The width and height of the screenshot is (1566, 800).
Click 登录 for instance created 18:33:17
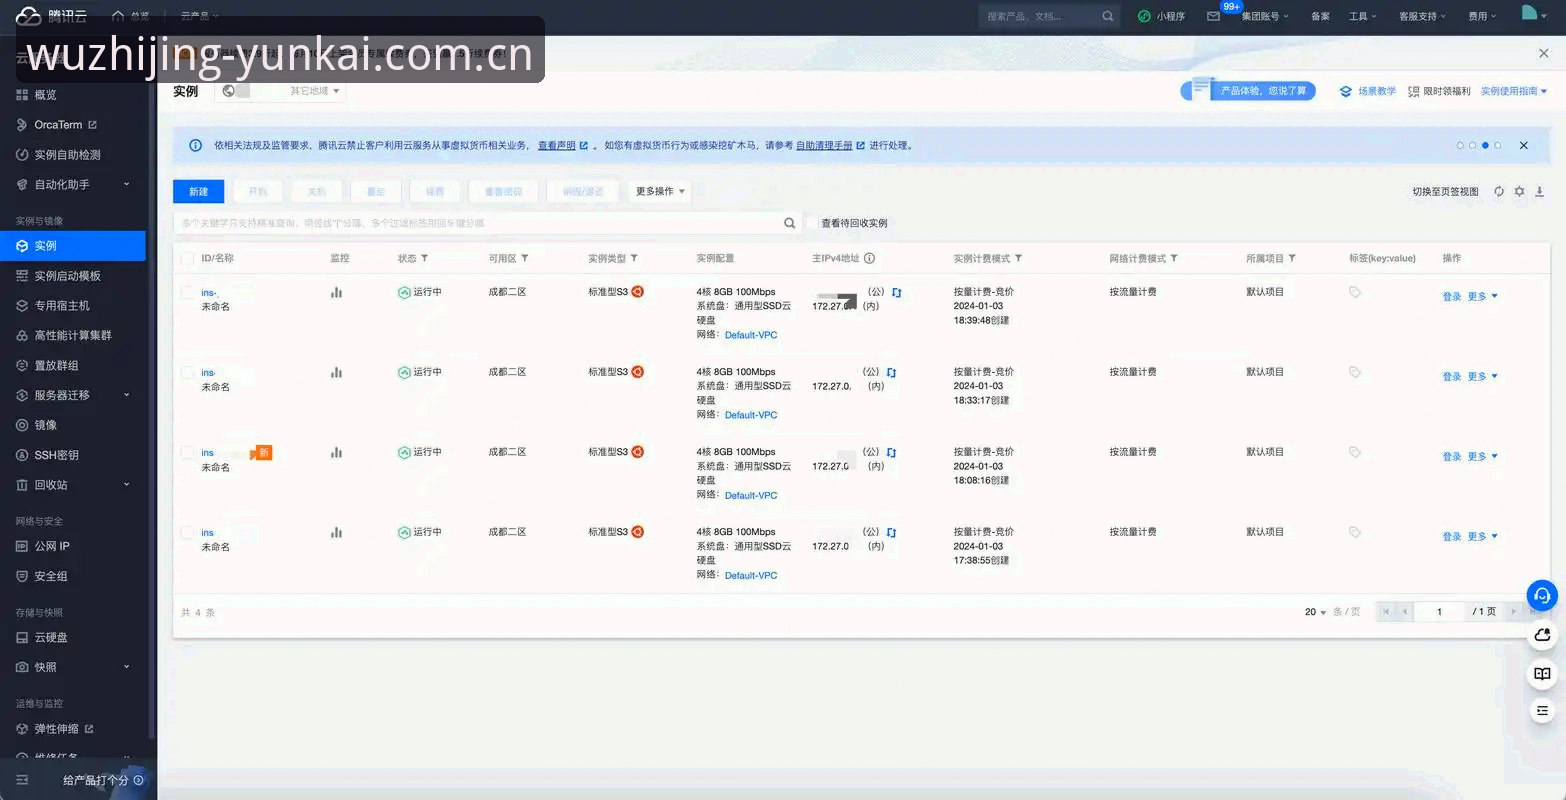point(1452,377)
